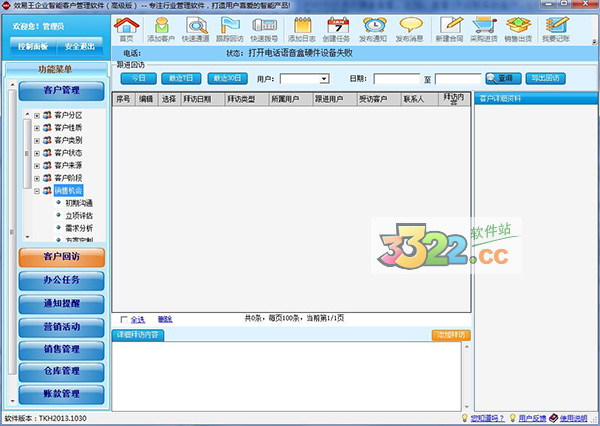The image size is (600, 426).
Task: Click the people icon beside 客户分区
Action: tap(47, 115)
